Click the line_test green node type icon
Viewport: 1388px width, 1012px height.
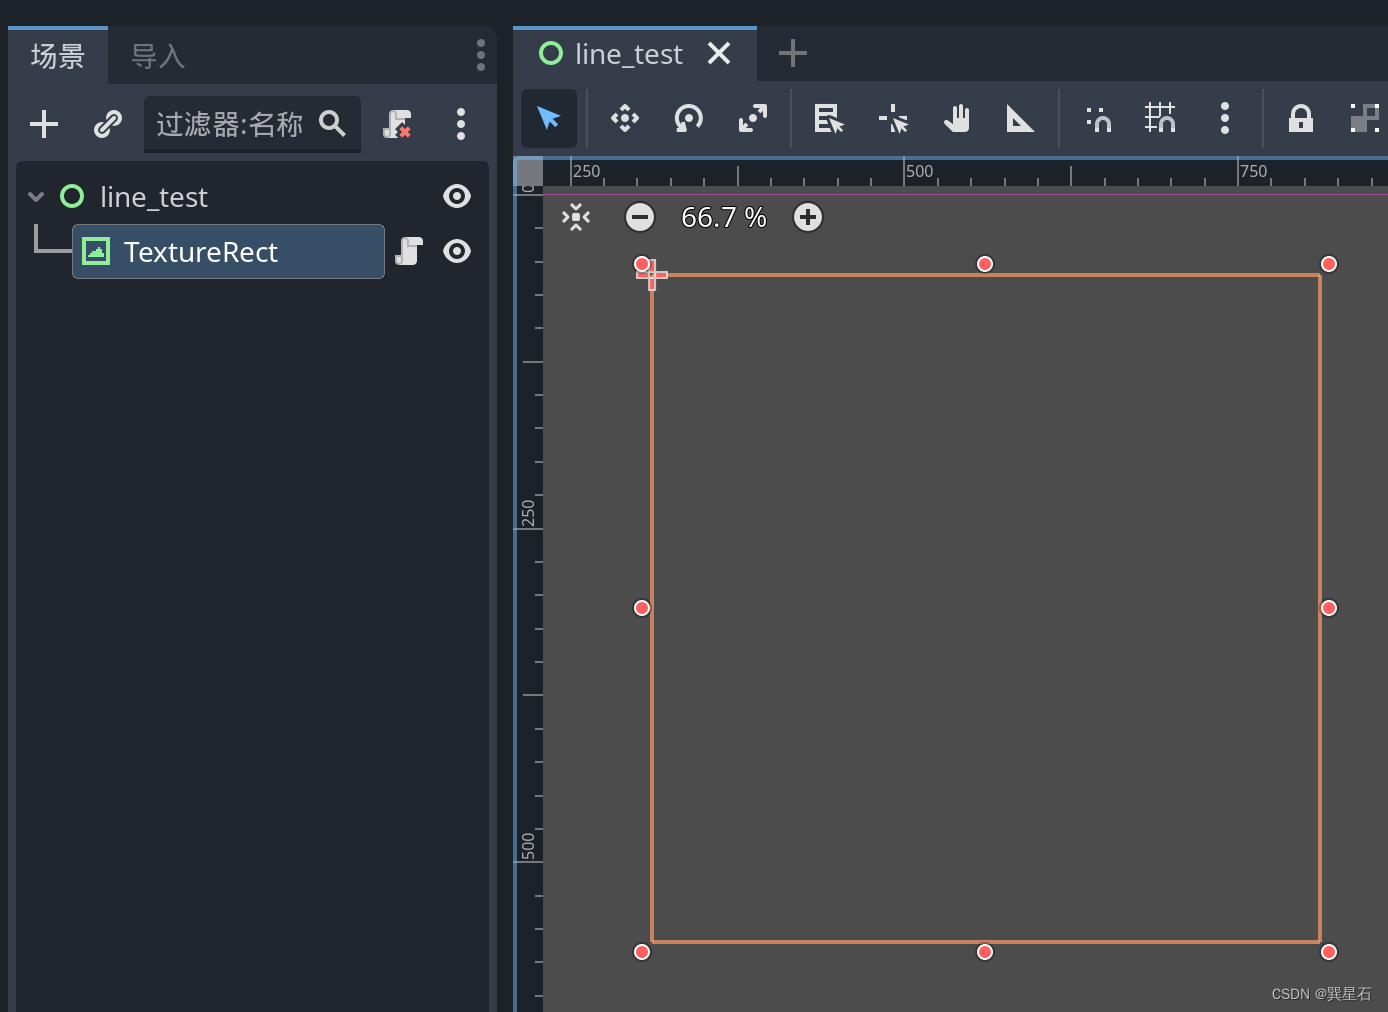(x=72, y=196)
